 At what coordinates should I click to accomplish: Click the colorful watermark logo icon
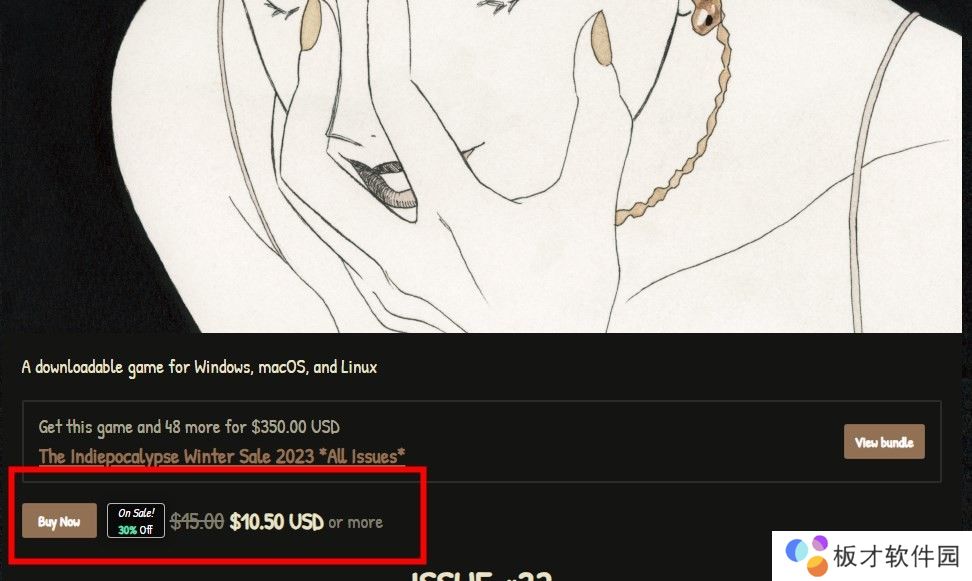coord(807,555)
